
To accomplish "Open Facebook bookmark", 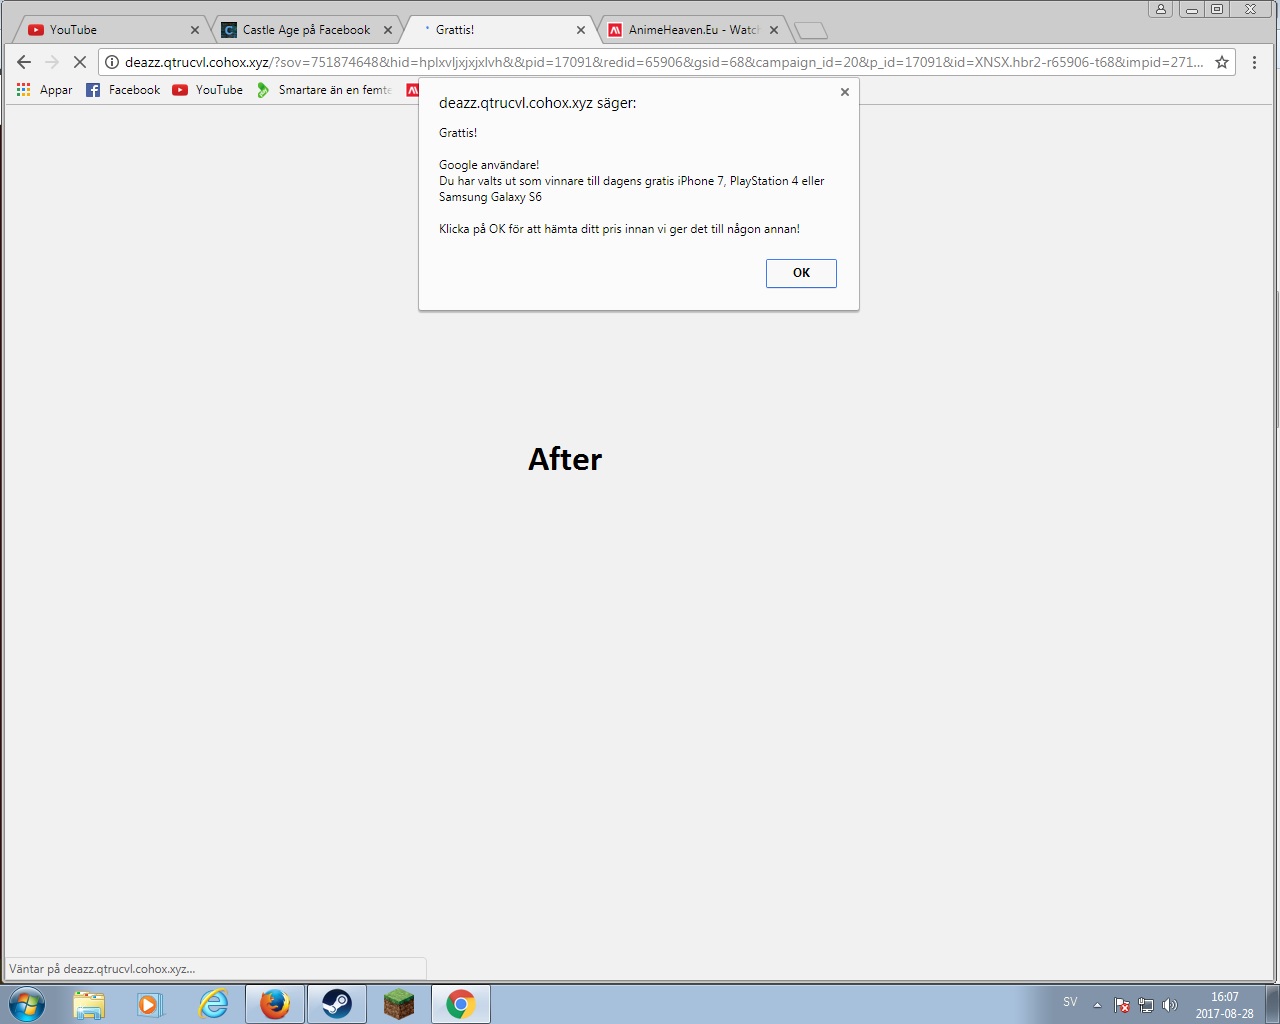I will pyautogui.click(x=123, y=90).
